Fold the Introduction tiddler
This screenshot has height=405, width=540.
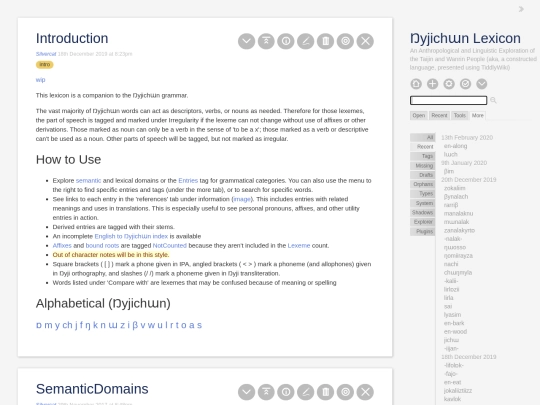[x=266, y=41]
